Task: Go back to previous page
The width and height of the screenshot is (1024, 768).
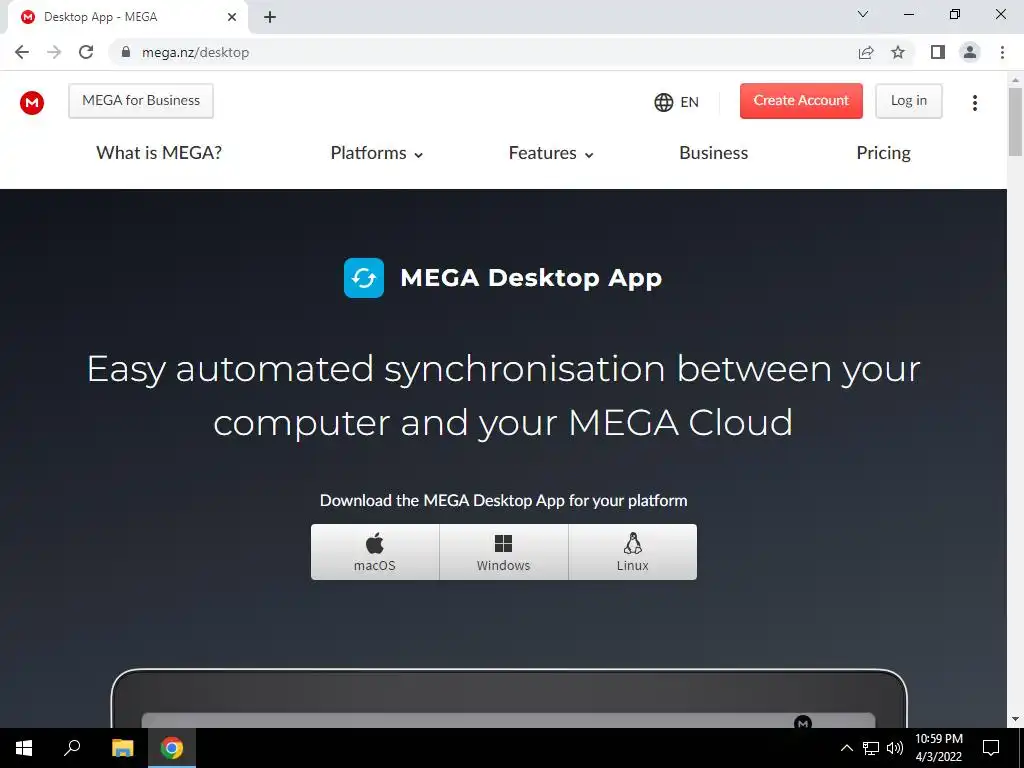Action: tap(22, 52)
